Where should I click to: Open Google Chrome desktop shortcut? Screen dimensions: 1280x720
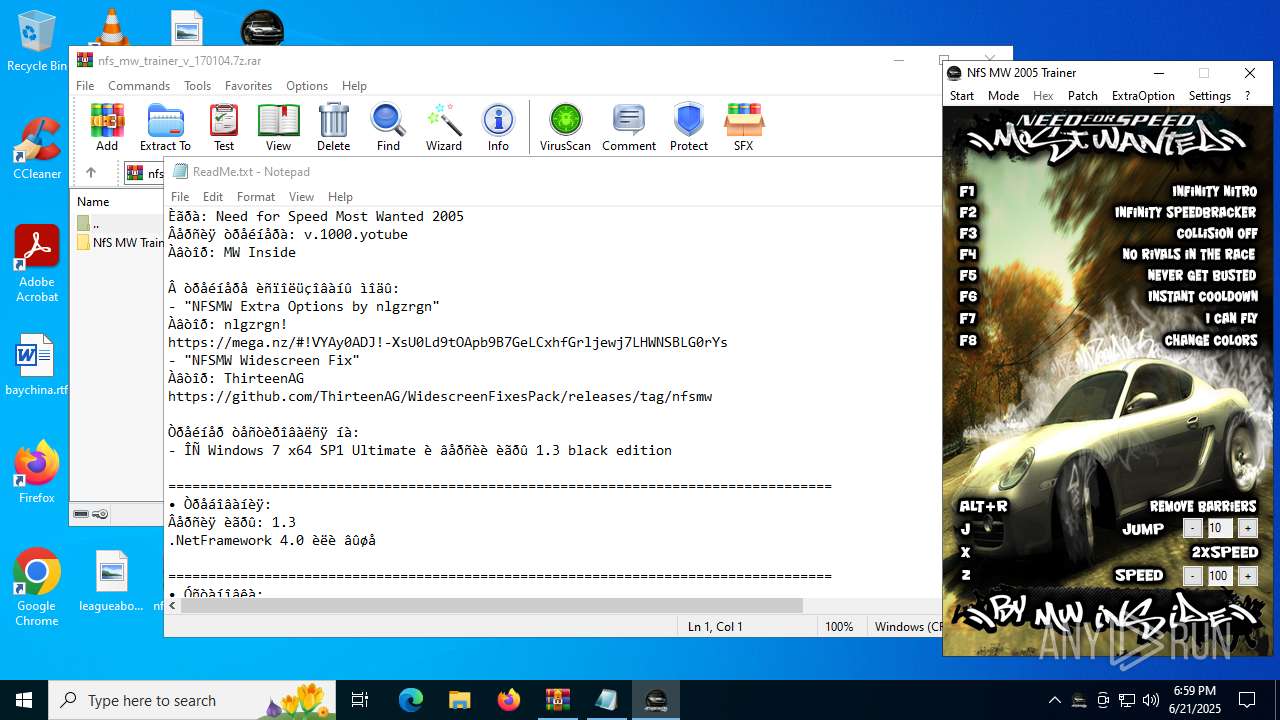37,587
